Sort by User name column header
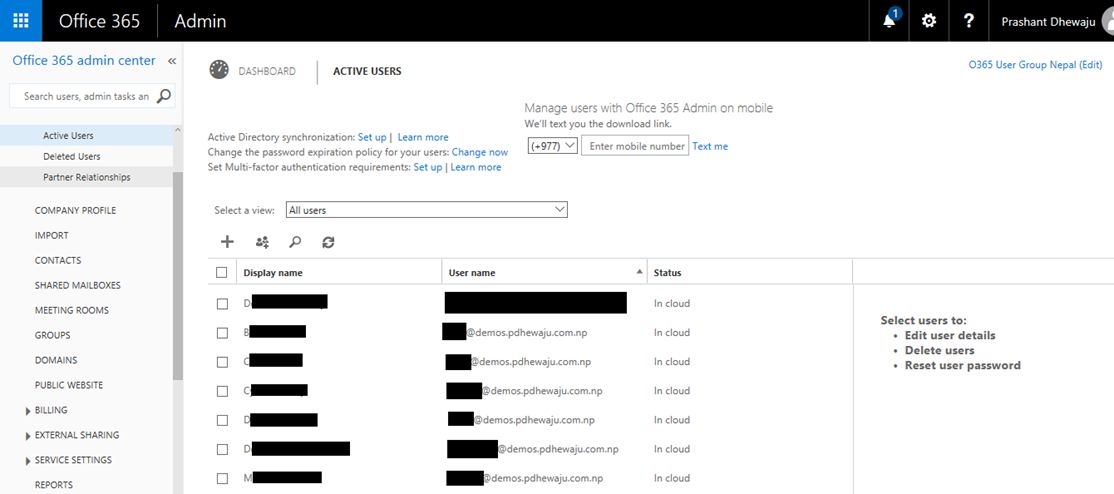Image resolution: width=1114 pixels, height=494 pixels. pos(472,273)
